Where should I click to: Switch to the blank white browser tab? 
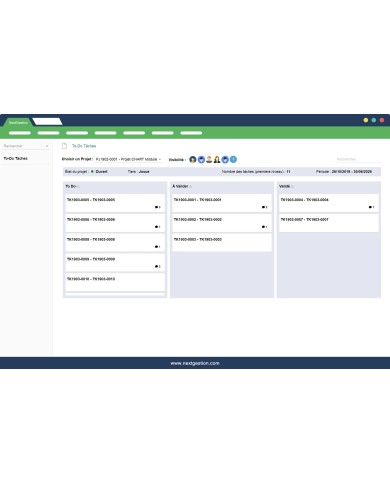(47, 122)
